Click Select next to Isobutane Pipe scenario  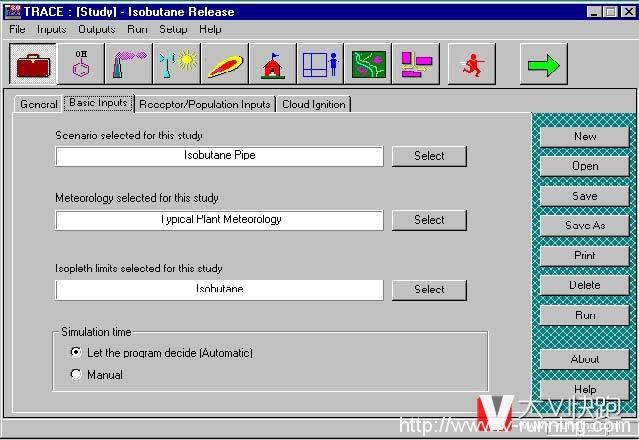(429, 156)
